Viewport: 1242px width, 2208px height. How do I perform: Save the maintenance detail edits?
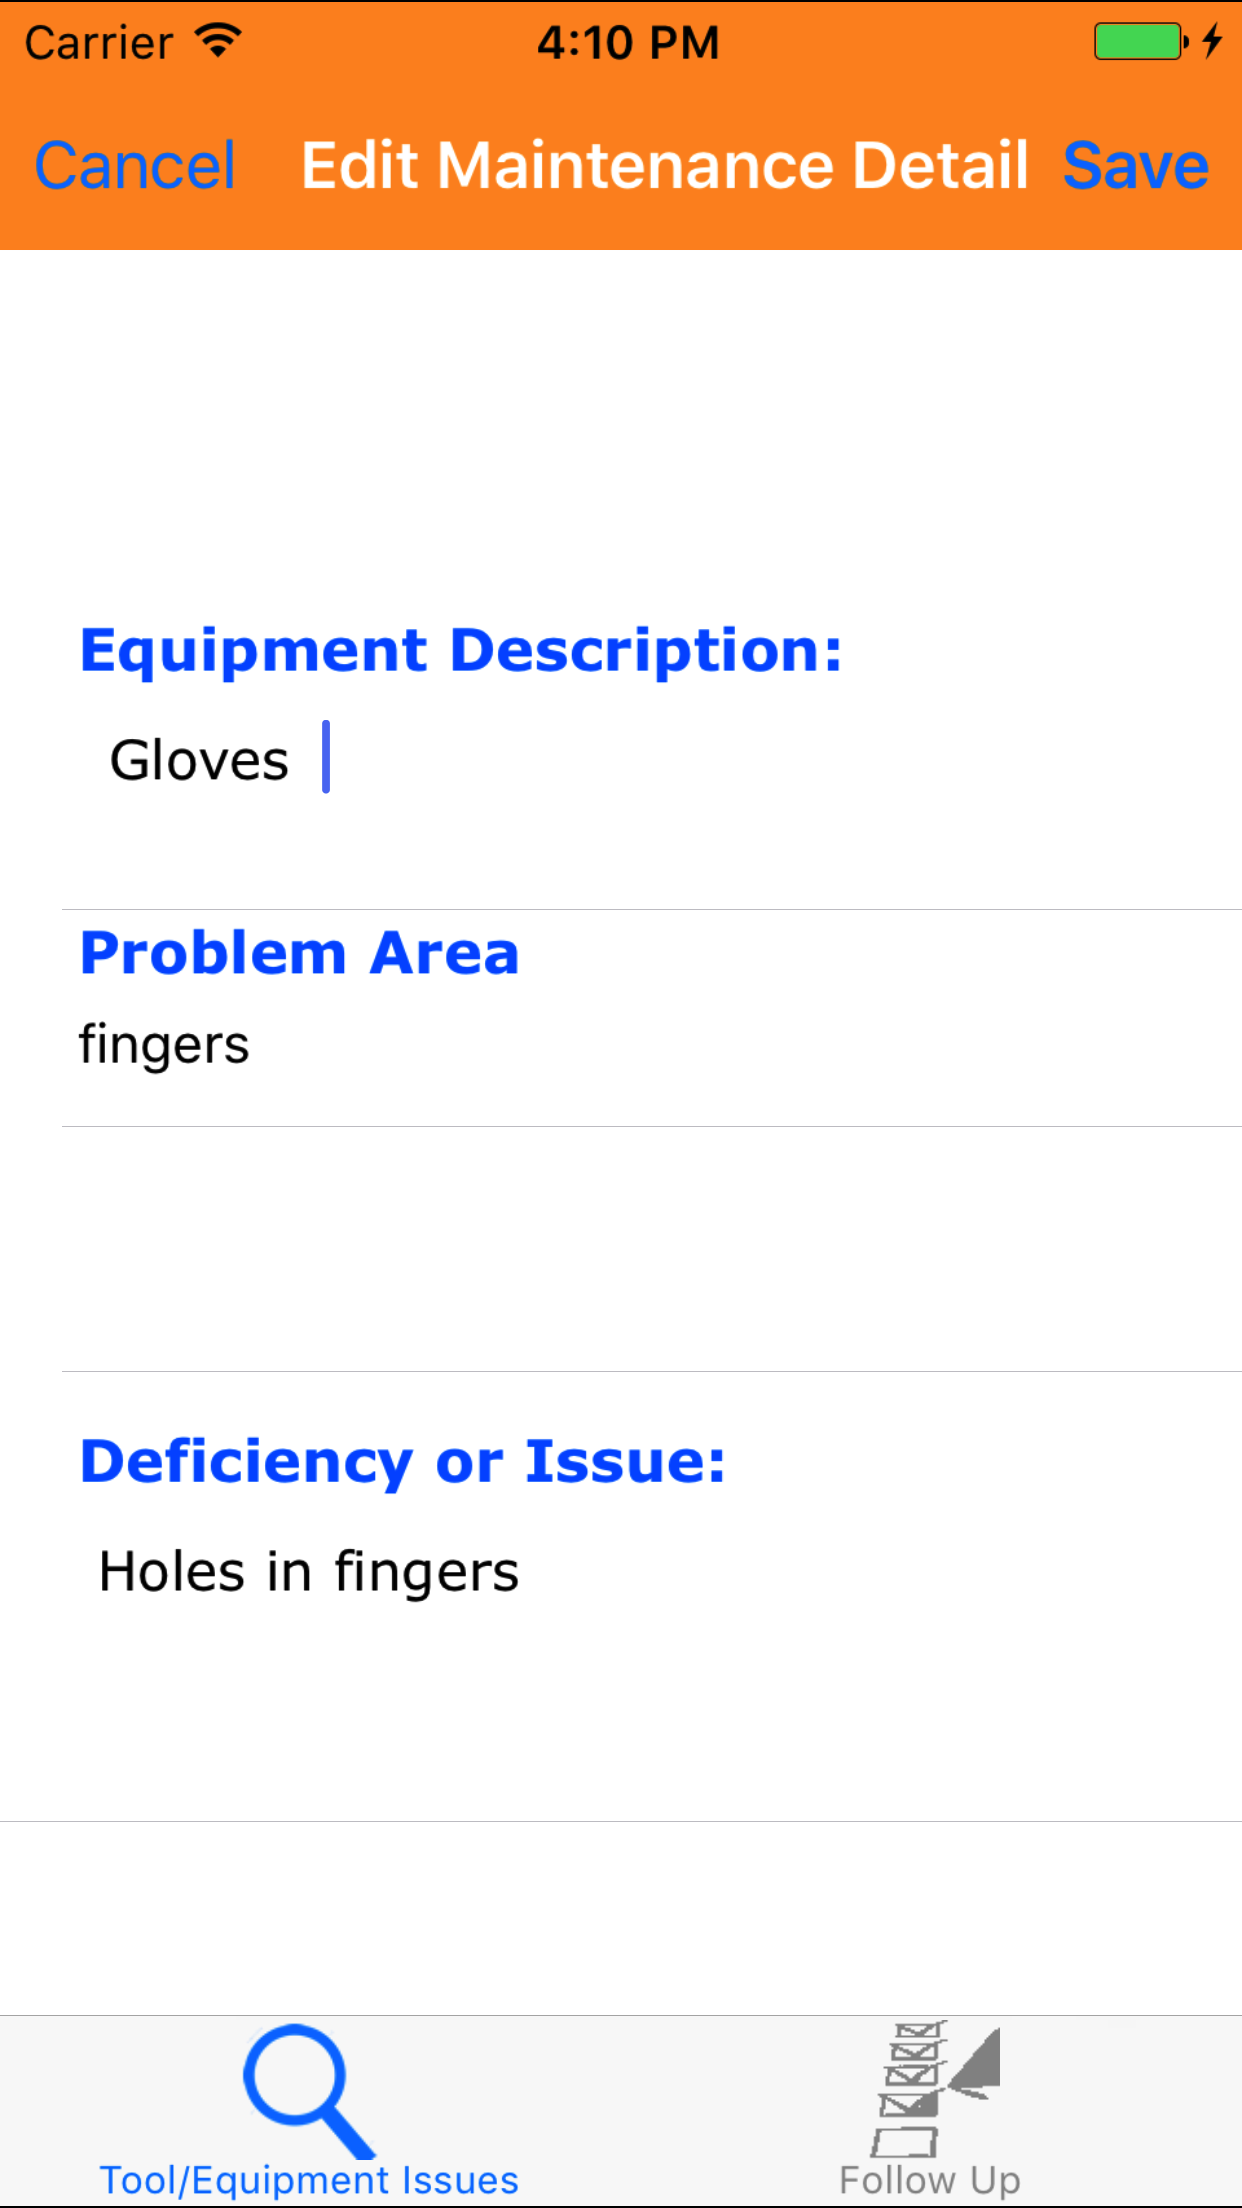coord(1135,166)
